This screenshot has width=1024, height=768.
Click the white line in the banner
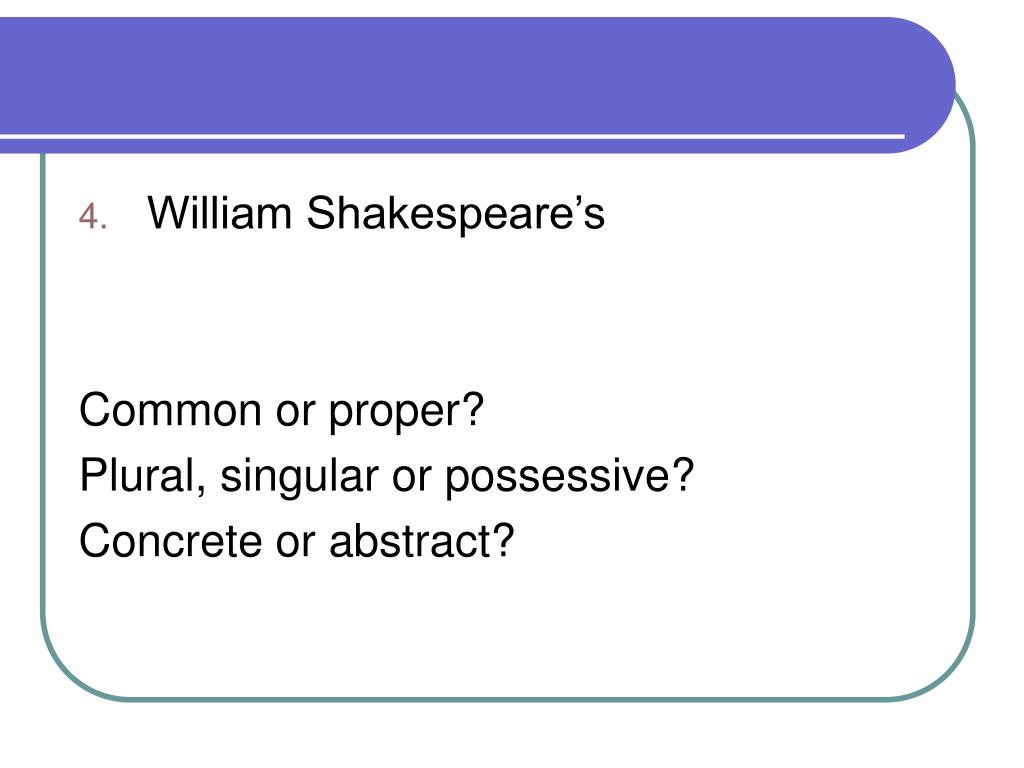(452, 136)
